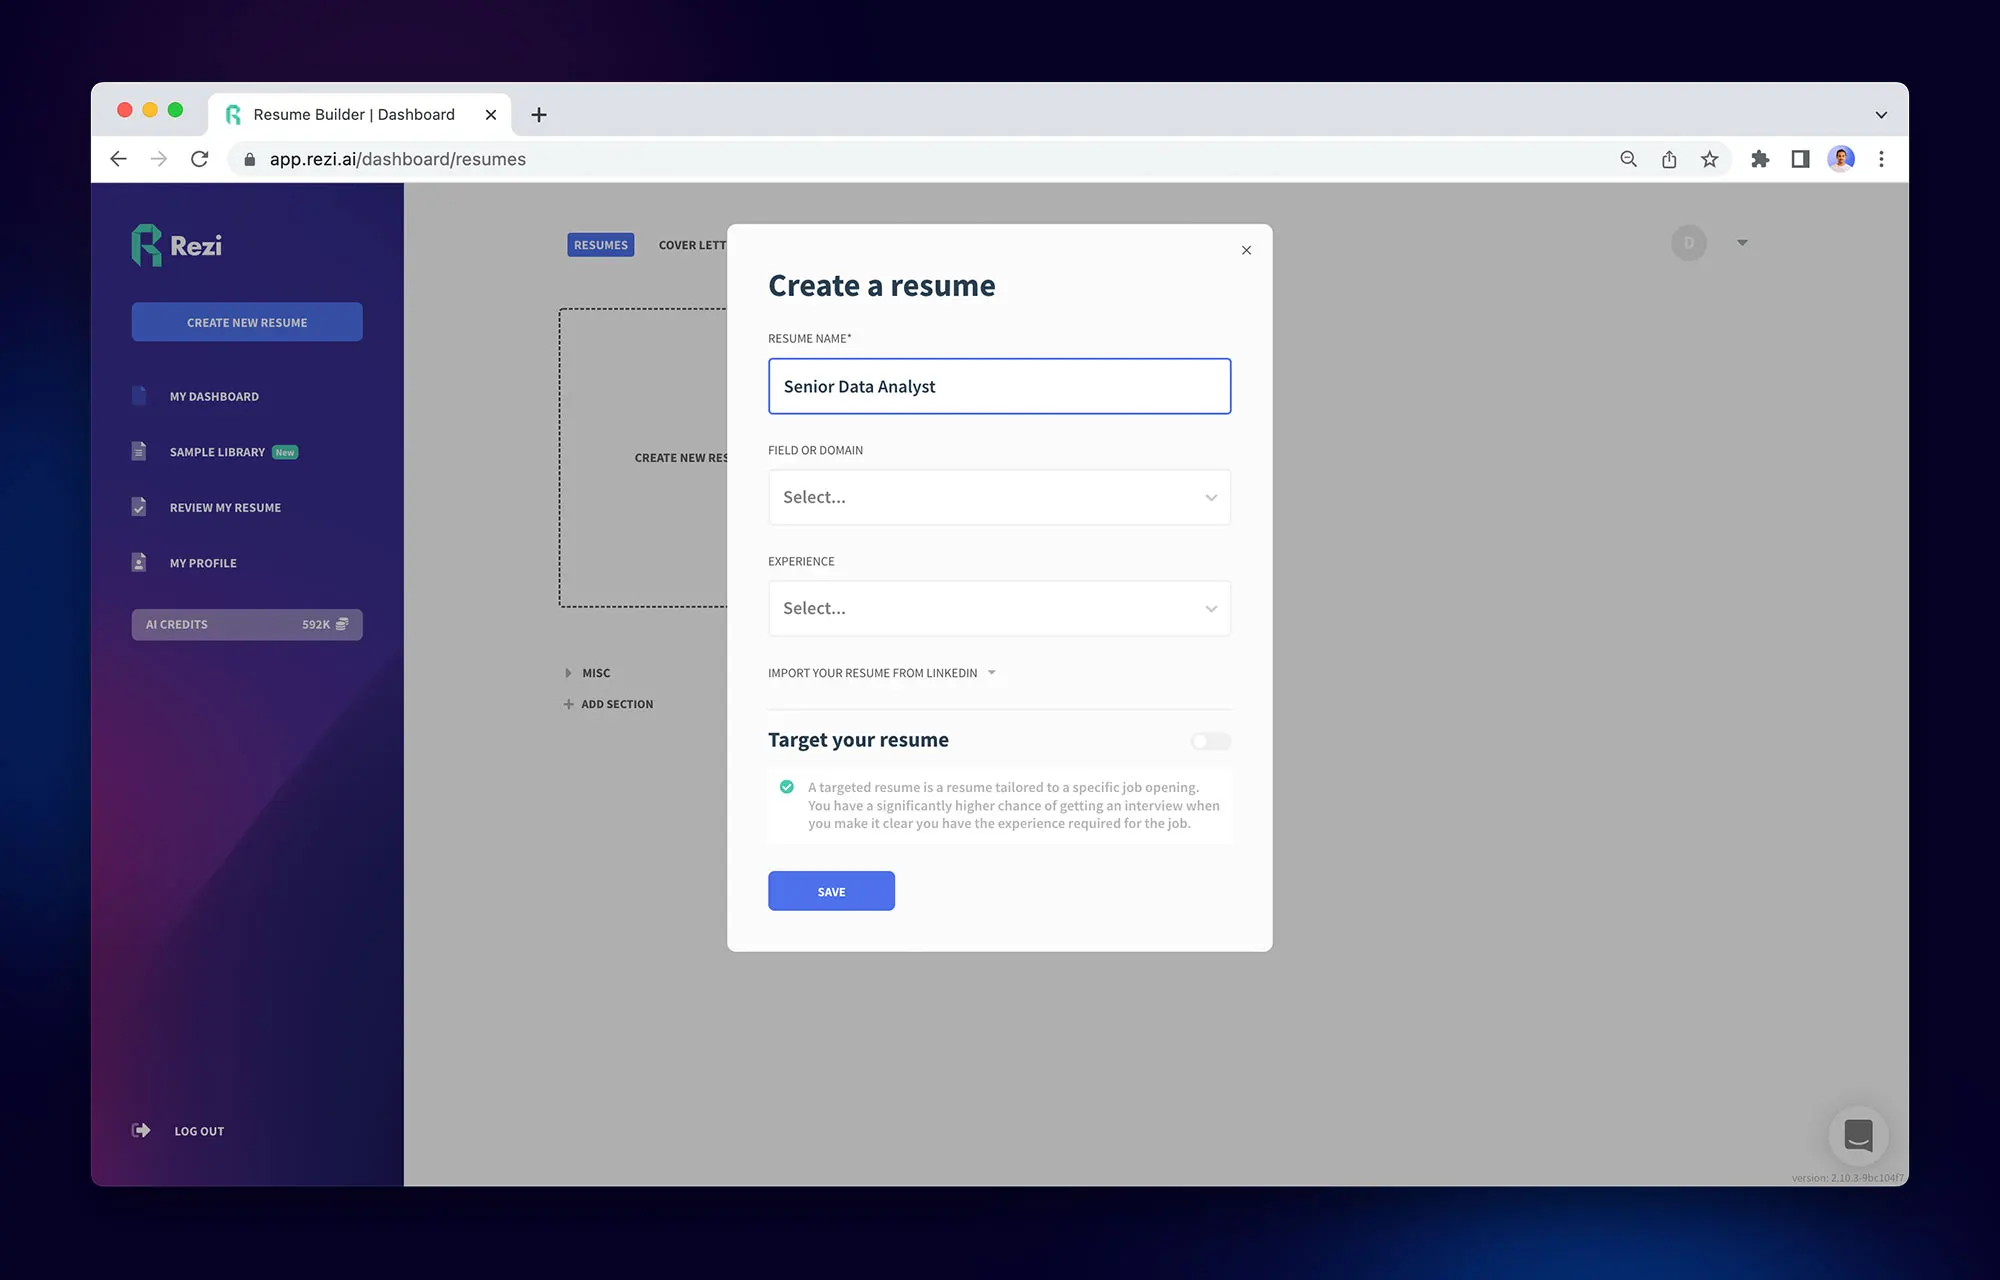Select the My Dashboard document icon
Viewport: 2000px width, 1280px height.
pyautogui.click(x=139, y=395)
